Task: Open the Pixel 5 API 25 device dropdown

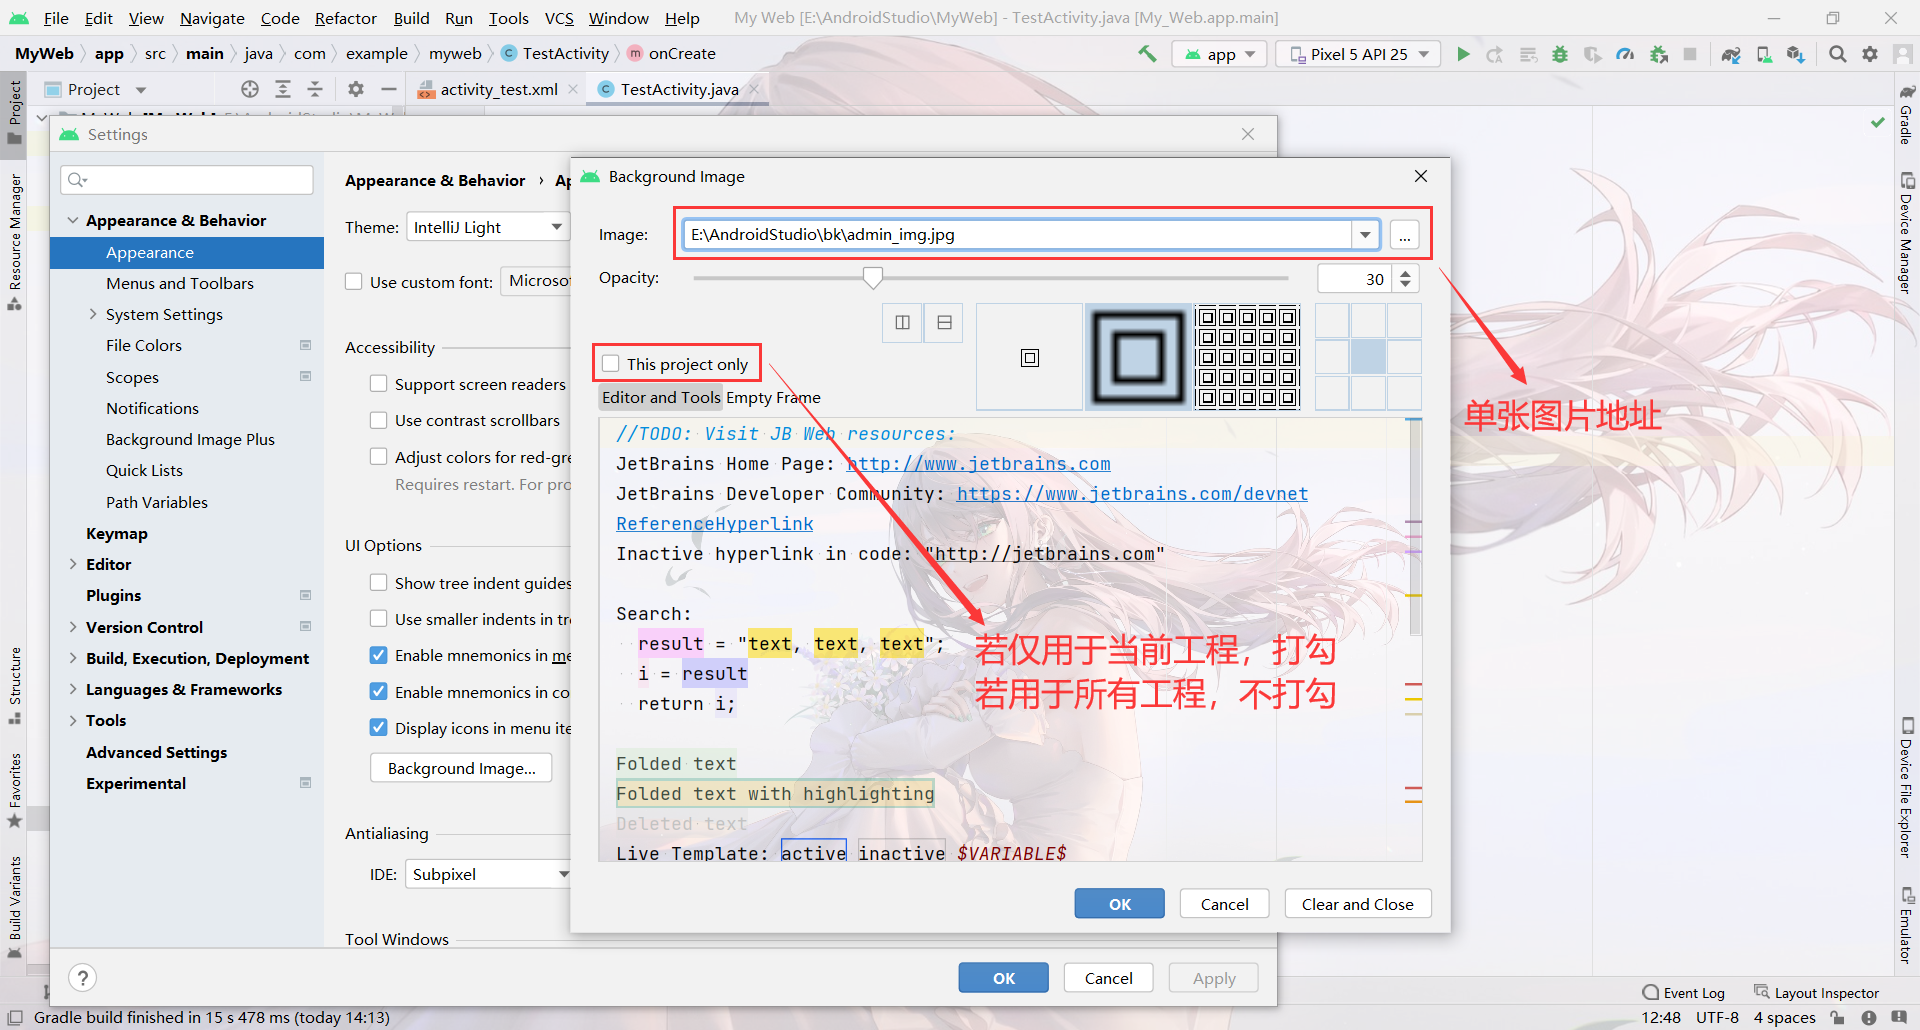Action: pyautogui.click(x=1358, y=54)
